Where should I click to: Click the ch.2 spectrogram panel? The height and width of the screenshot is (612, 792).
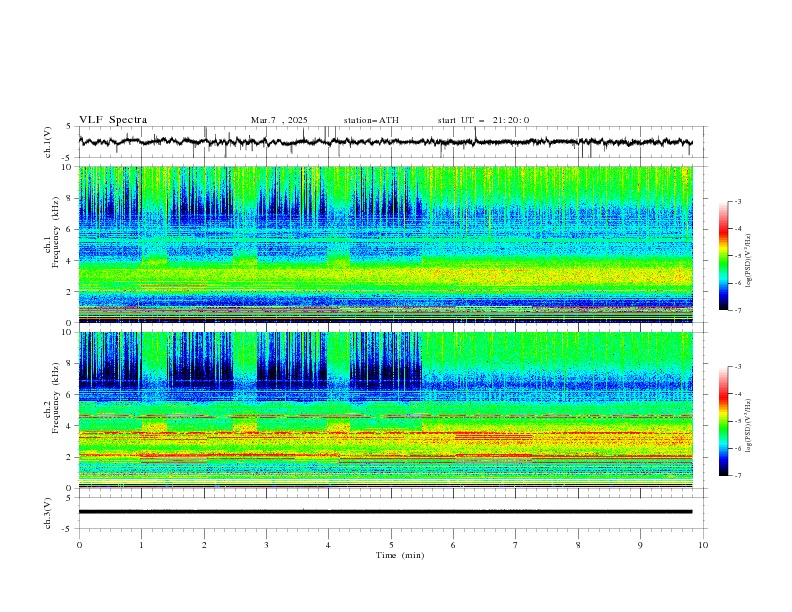tap(385, 410)
